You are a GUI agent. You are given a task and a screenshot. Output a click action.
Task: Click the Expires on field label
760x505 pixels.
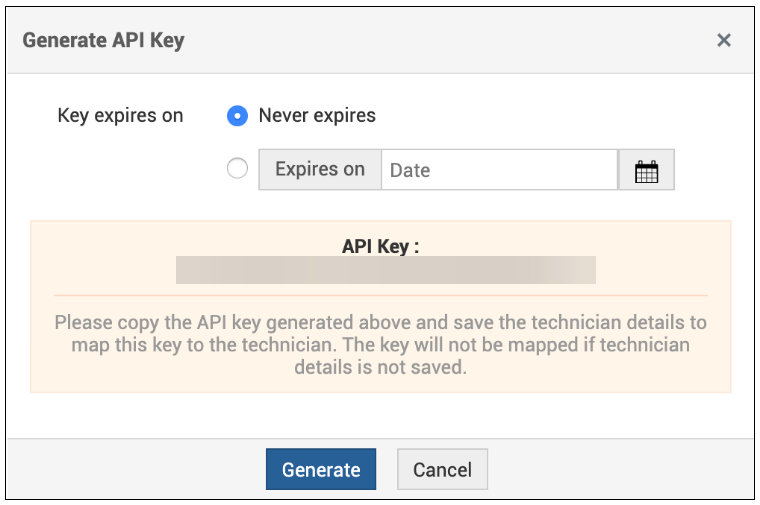click(320, 170)
